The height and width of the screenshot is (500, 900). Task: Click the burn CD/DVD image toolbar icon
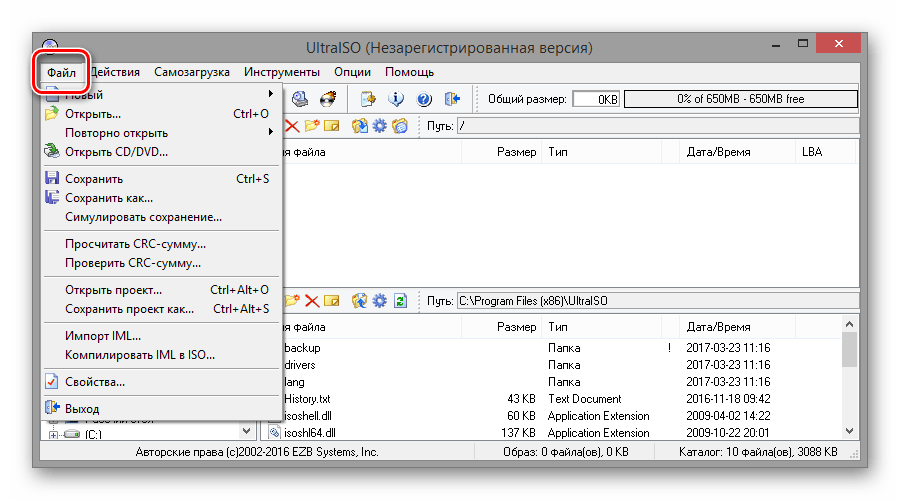pos(327,99)
